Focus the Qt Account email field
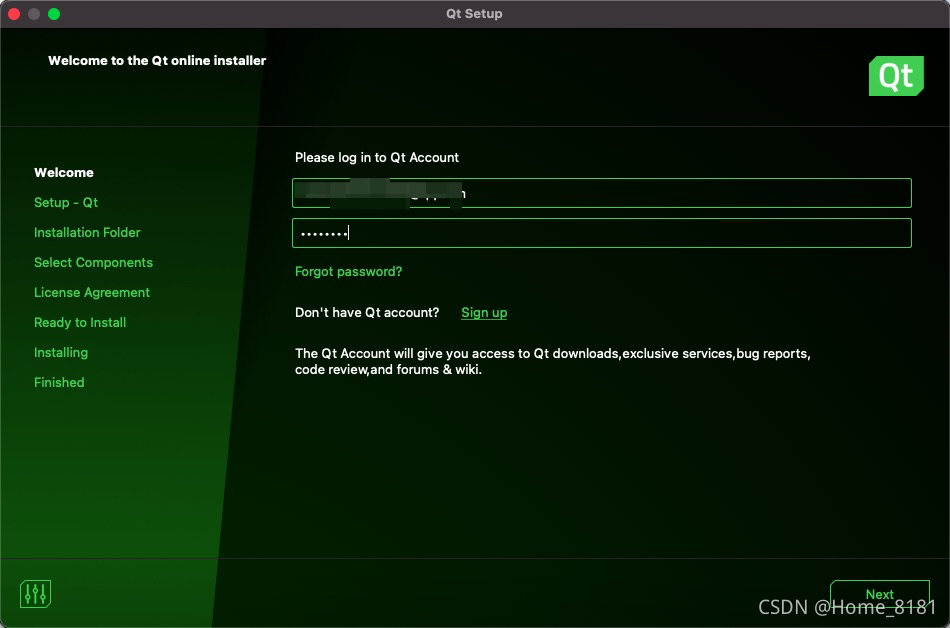The width and height of the screenshot is (950, 628). pyautogui.click(x=602, y=193)
